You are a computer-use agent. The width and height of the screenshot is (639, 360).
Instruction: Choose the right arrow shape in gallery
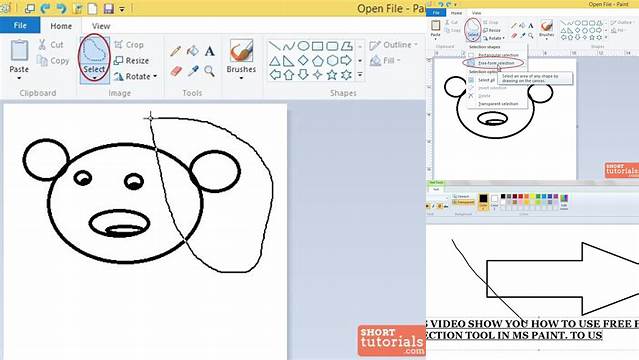click(346, 60)
